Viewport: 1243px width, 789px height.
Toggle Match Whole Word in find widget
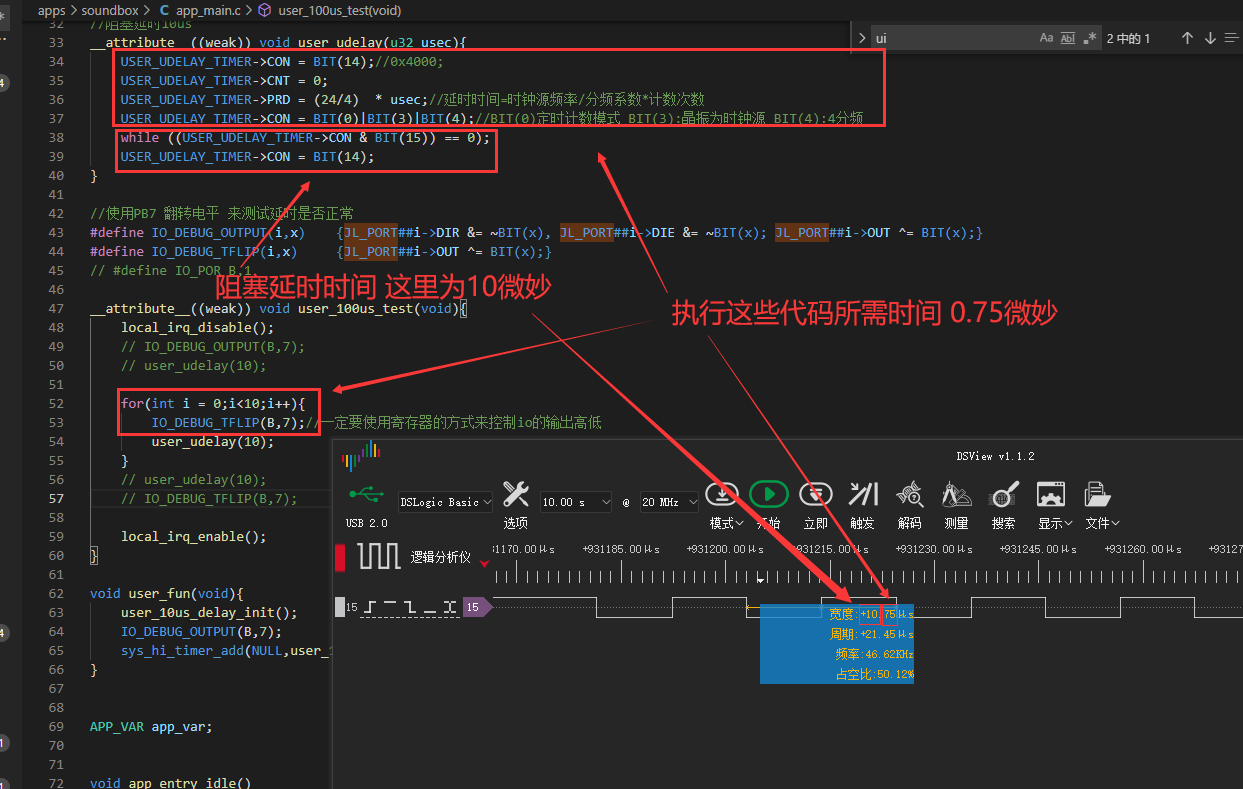1067,38
